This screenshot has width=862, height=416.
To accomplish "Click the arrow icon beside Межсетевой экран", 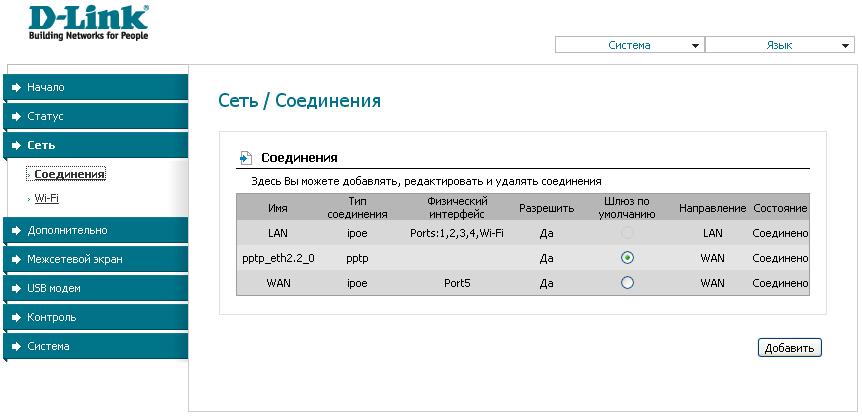I will tap(16, 259).
